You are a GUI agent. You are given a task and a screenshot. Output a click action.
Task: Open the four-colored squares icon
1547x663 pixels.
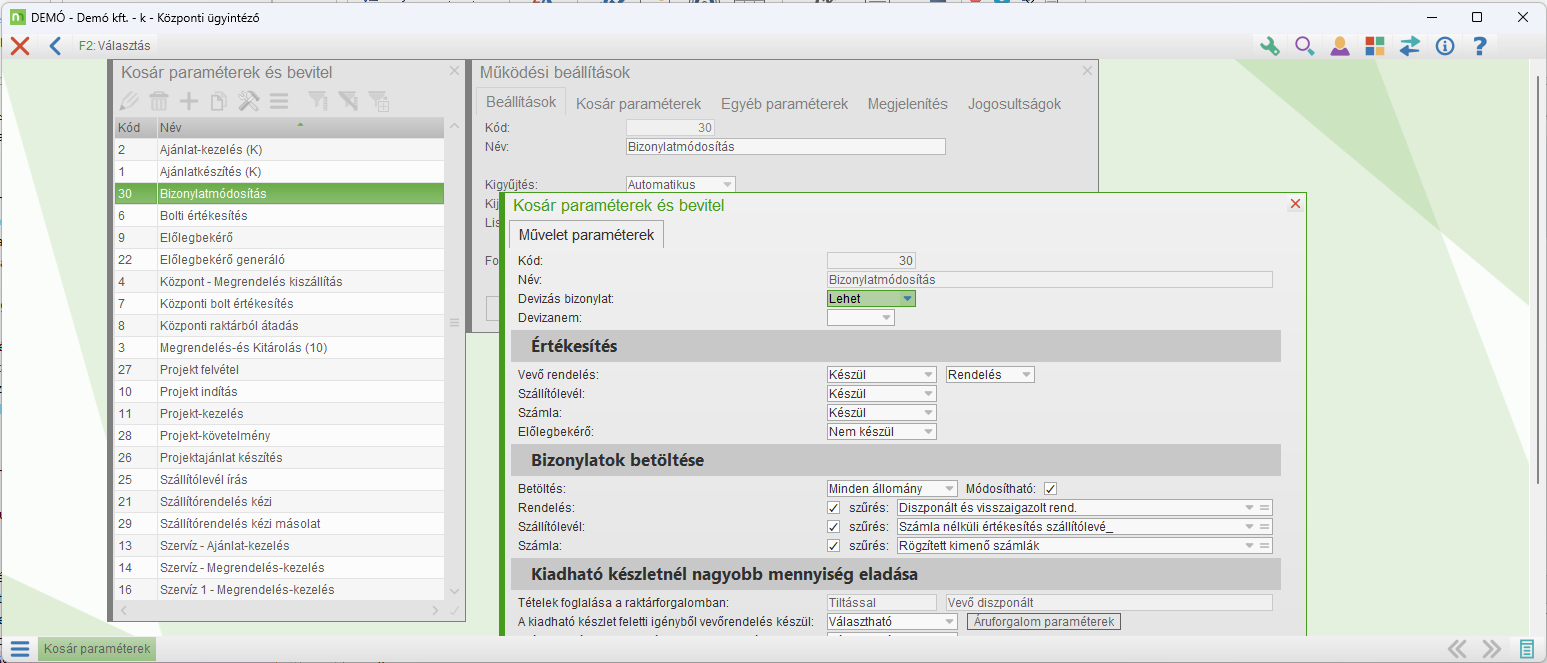click(1375, 45)
